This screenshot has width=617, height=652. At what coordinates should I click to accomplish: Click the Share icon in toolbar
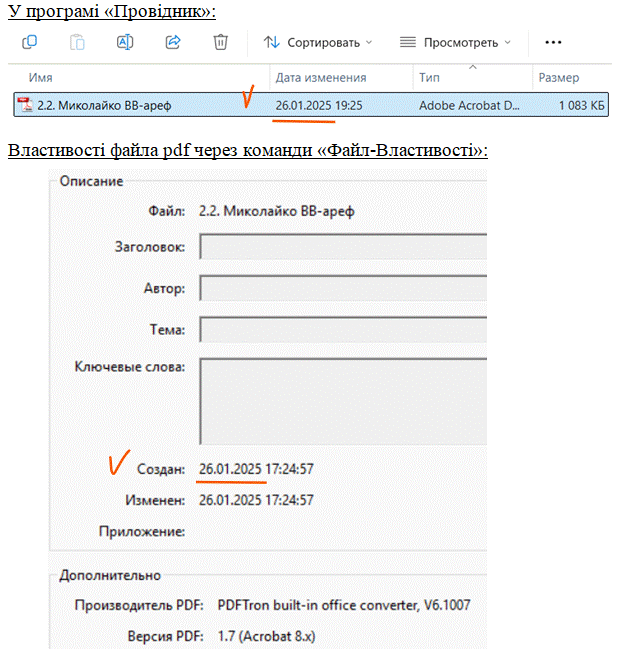pos(172,42)
